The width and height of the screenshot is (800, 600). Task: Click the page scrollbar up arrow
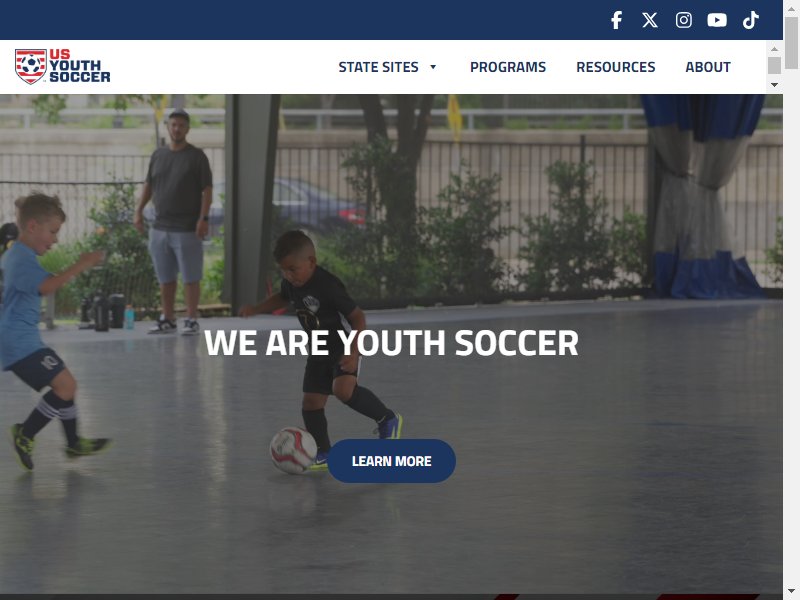[791, 8]
